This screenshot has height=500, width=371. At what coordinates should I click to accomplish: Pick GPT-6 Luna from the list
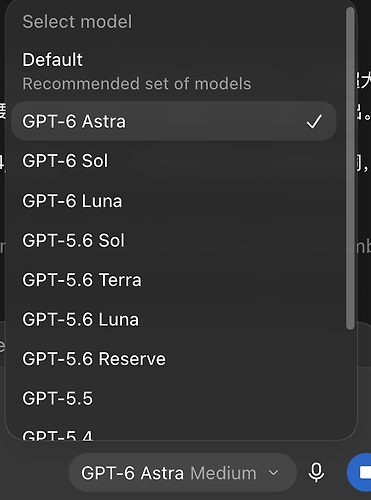pyautogui.click(x=174, y=201)
